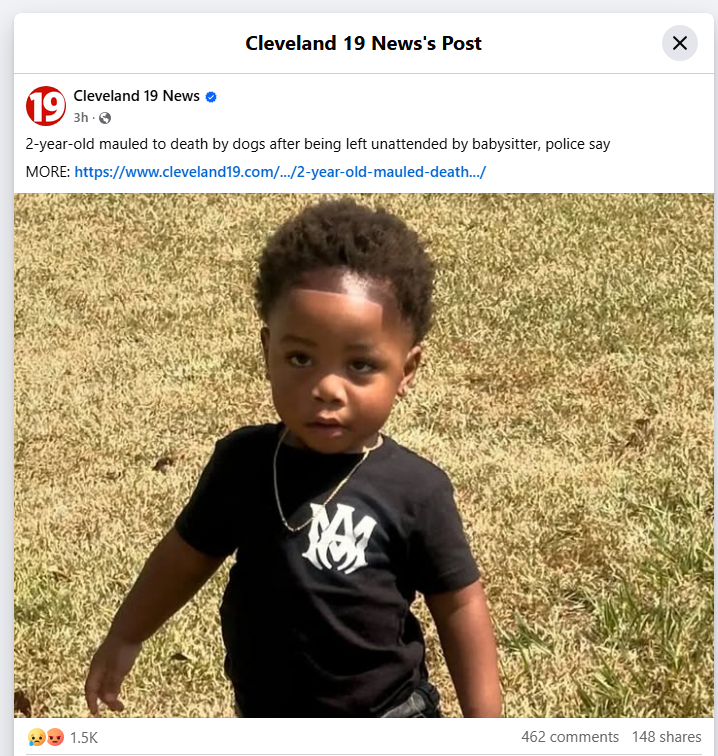Viewport: 718px width, 756px height.
Task: Click the globe public audience icon
Action: [x=105, y=118]
